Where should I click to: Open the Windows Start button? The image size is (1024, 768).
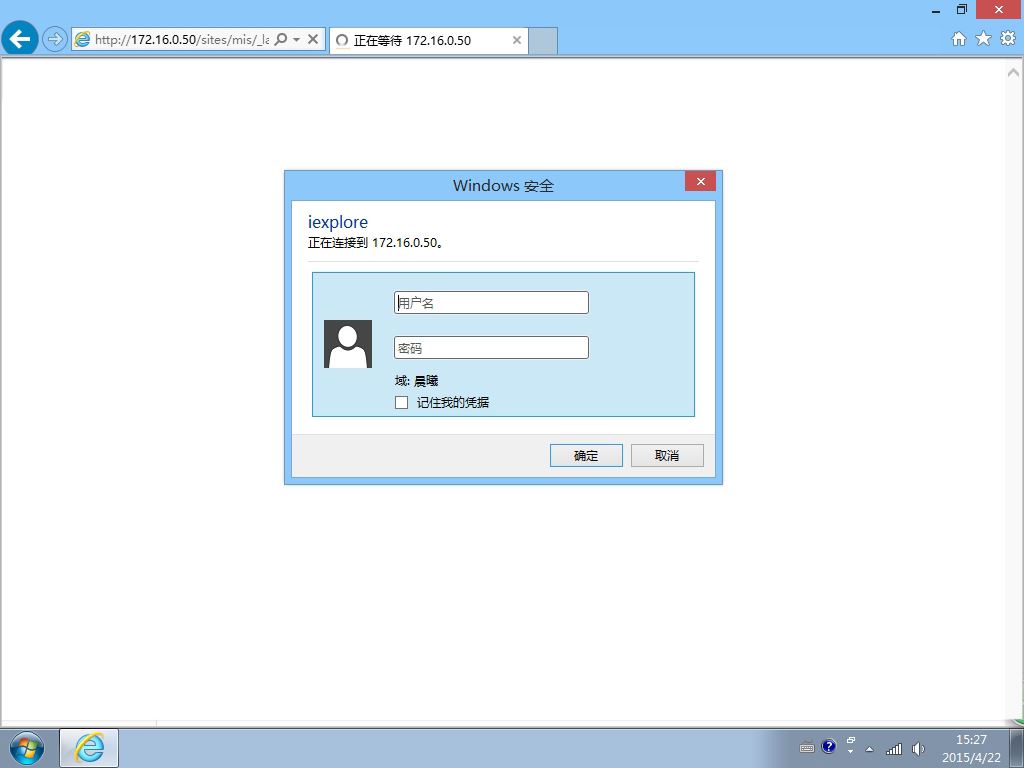tap(27, 748)
